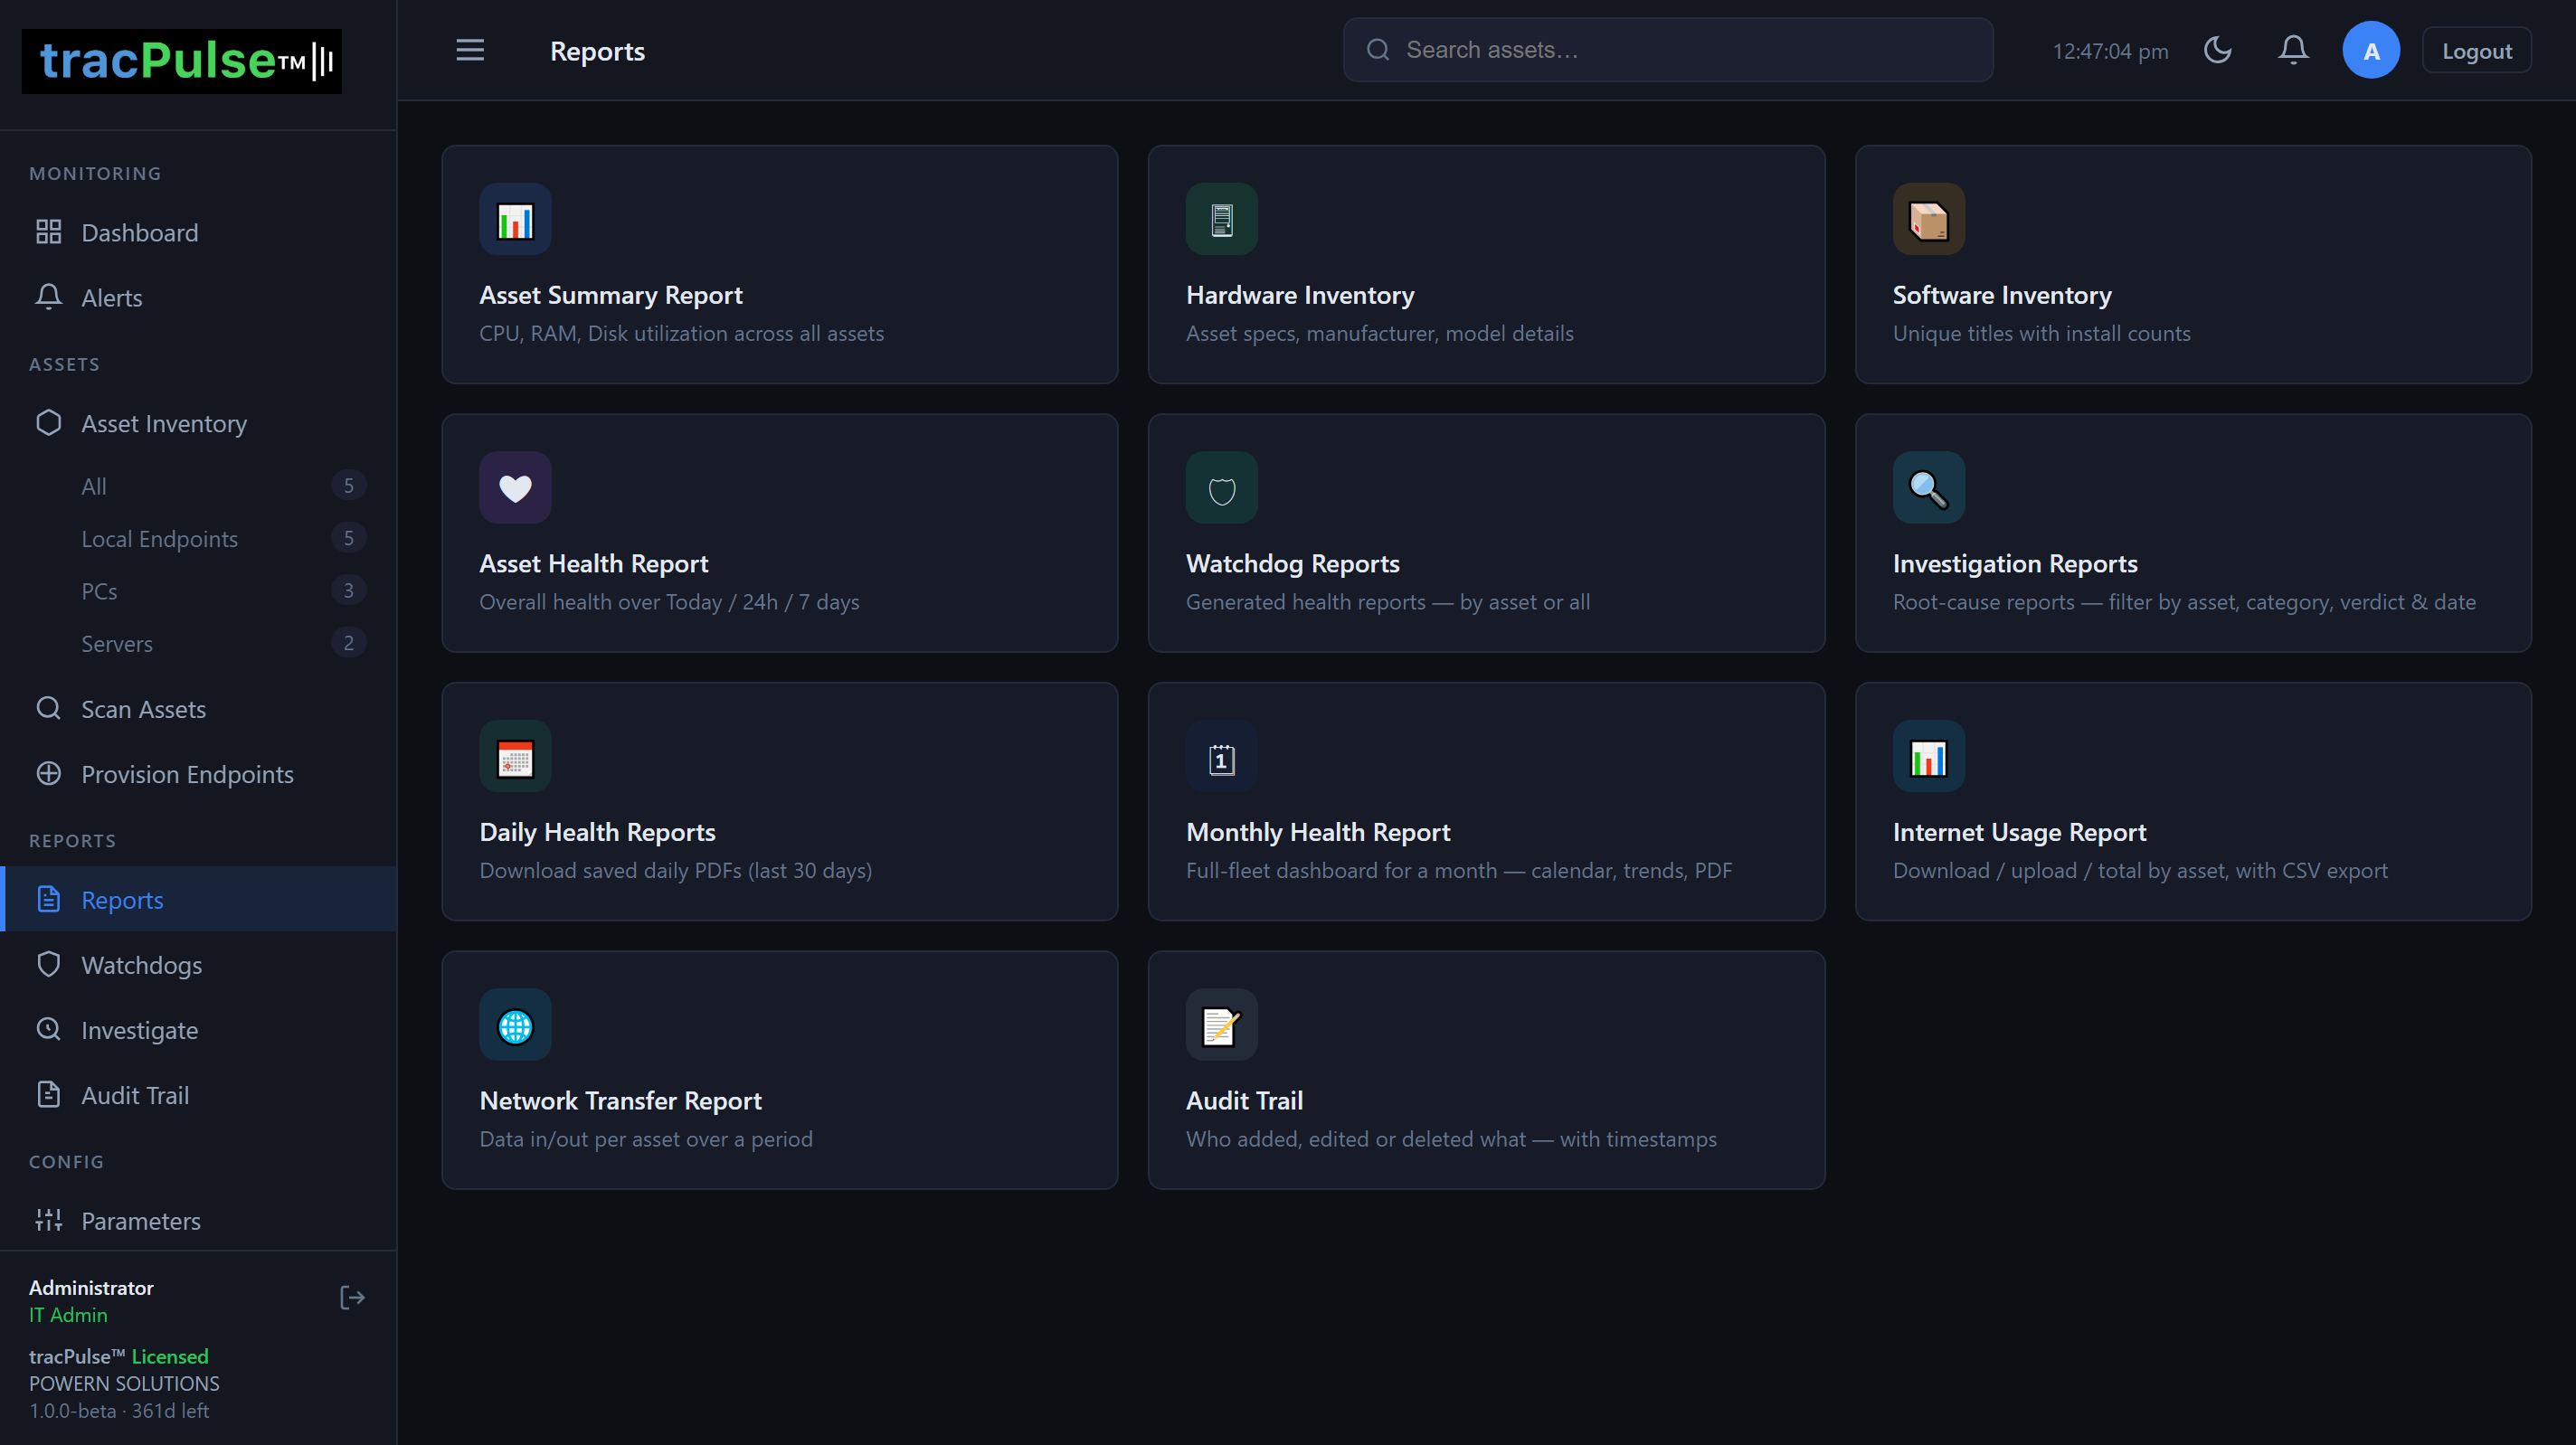Open Scan Assets in sidebar
This screenshot has height=1445, width=2576.
(x=198, y=709)
